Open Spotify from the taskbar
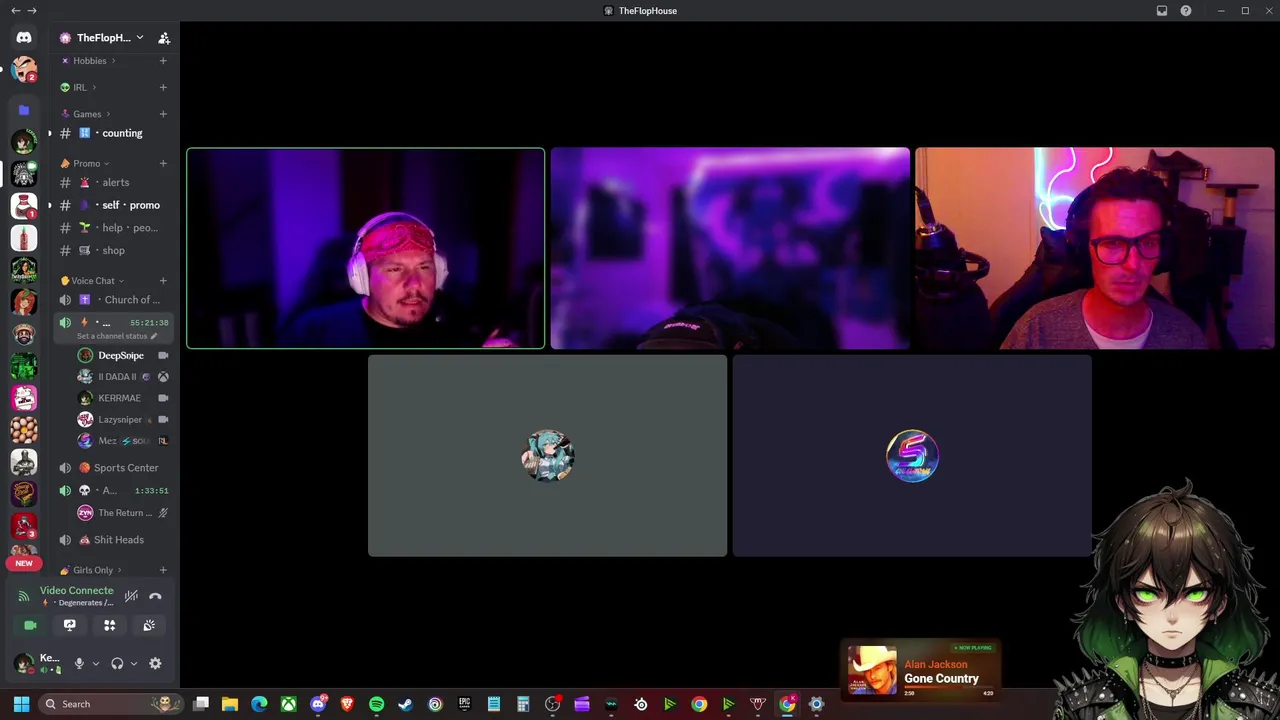Viewport: 1280px width, 720px height. click(x=376, y=704)
